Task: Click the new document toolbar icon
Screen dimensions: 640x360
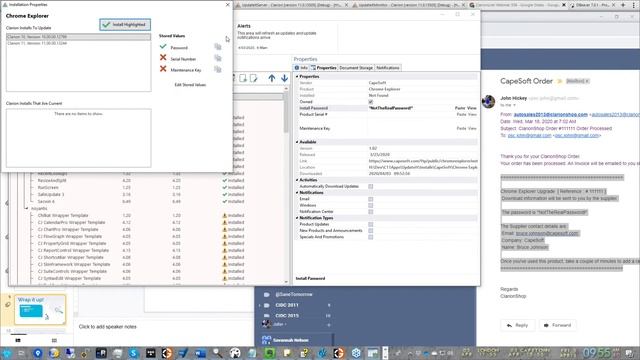Action: (243, 78)
